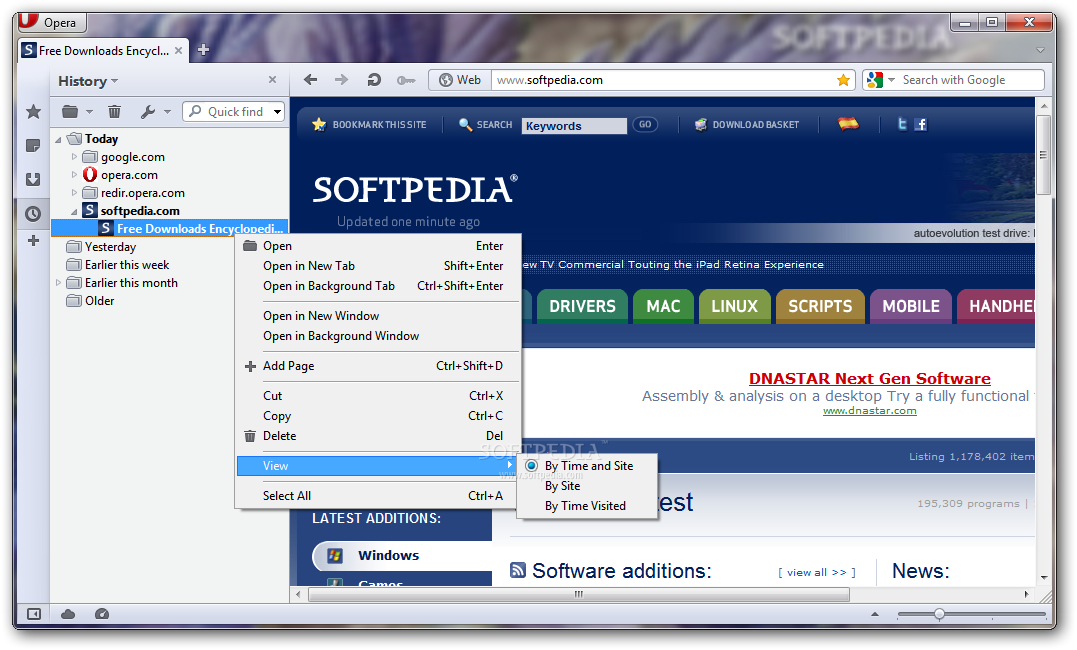This screenshot has width=1077, height=650.
Task: Click the vertical page scrollbar thumb
Action: click(x=1043, y=155)
